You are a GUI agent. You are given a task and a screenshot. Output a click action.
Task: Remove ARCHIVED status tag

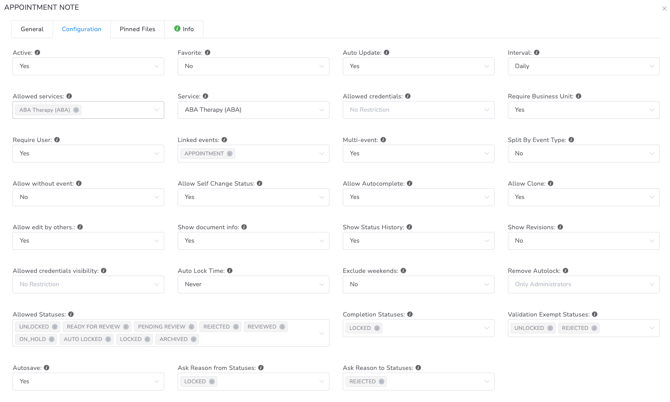tap(194, 339)
